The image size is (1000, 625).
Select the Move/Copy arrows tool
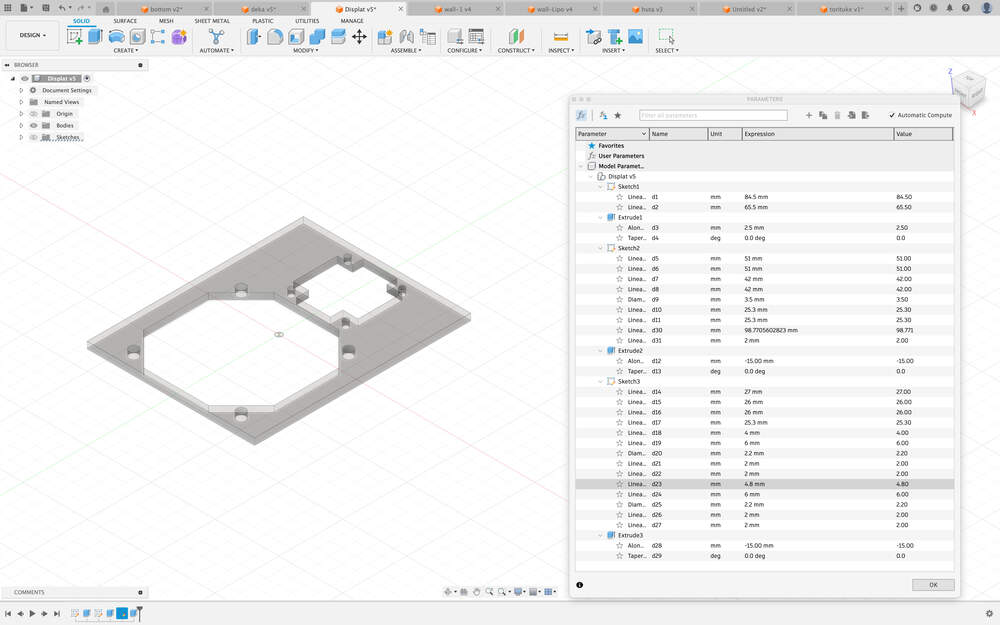pyautogui.click(x=359, y=36)
